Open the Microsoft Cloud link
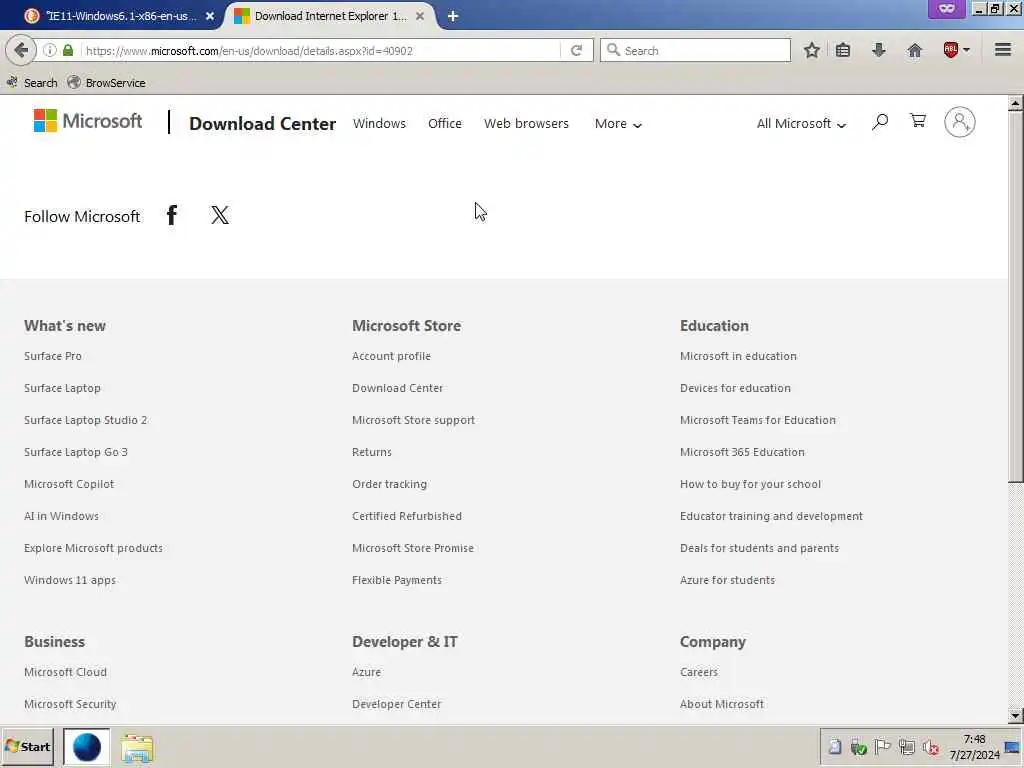This screenshot has width=1024, height=768. [65, 672]
